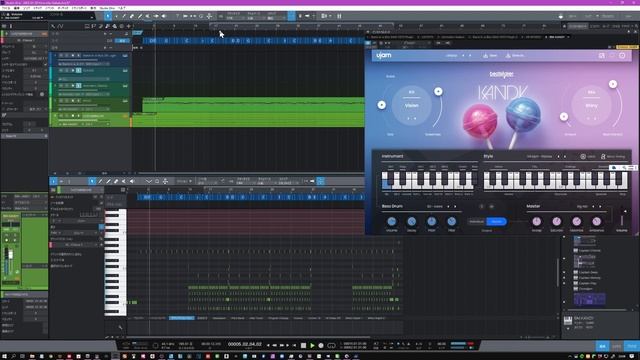Click the Rewind button in the transport bar
This screenshot has height=360, width=640.
[x=275, y=345]
